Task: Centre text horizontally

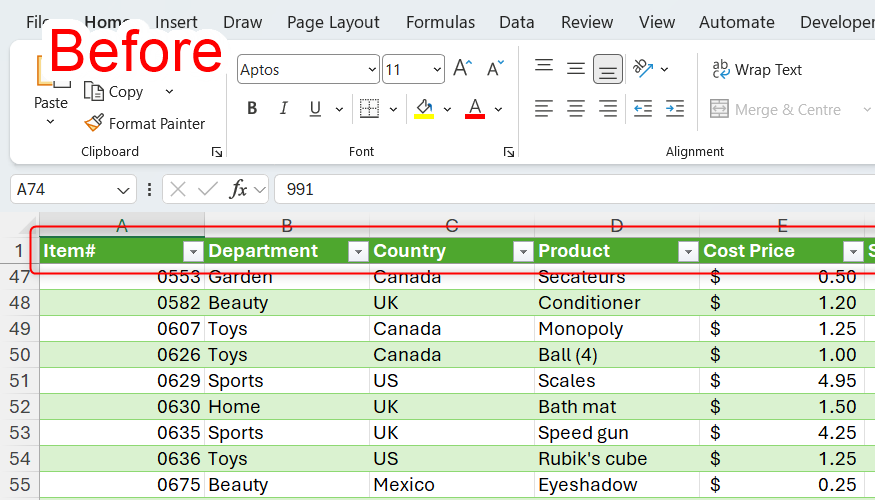Action: 576,109
